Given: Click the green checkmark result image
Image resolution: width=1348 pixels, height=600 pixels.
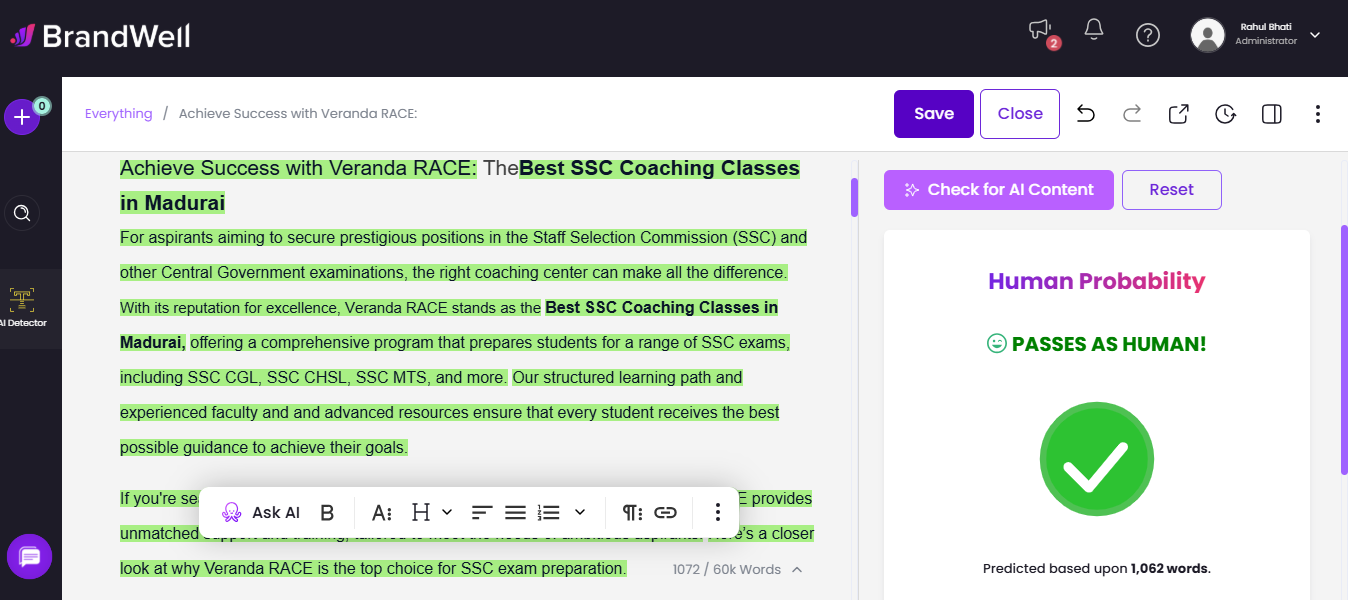Looking at the screenshot, I should 1097,460.
